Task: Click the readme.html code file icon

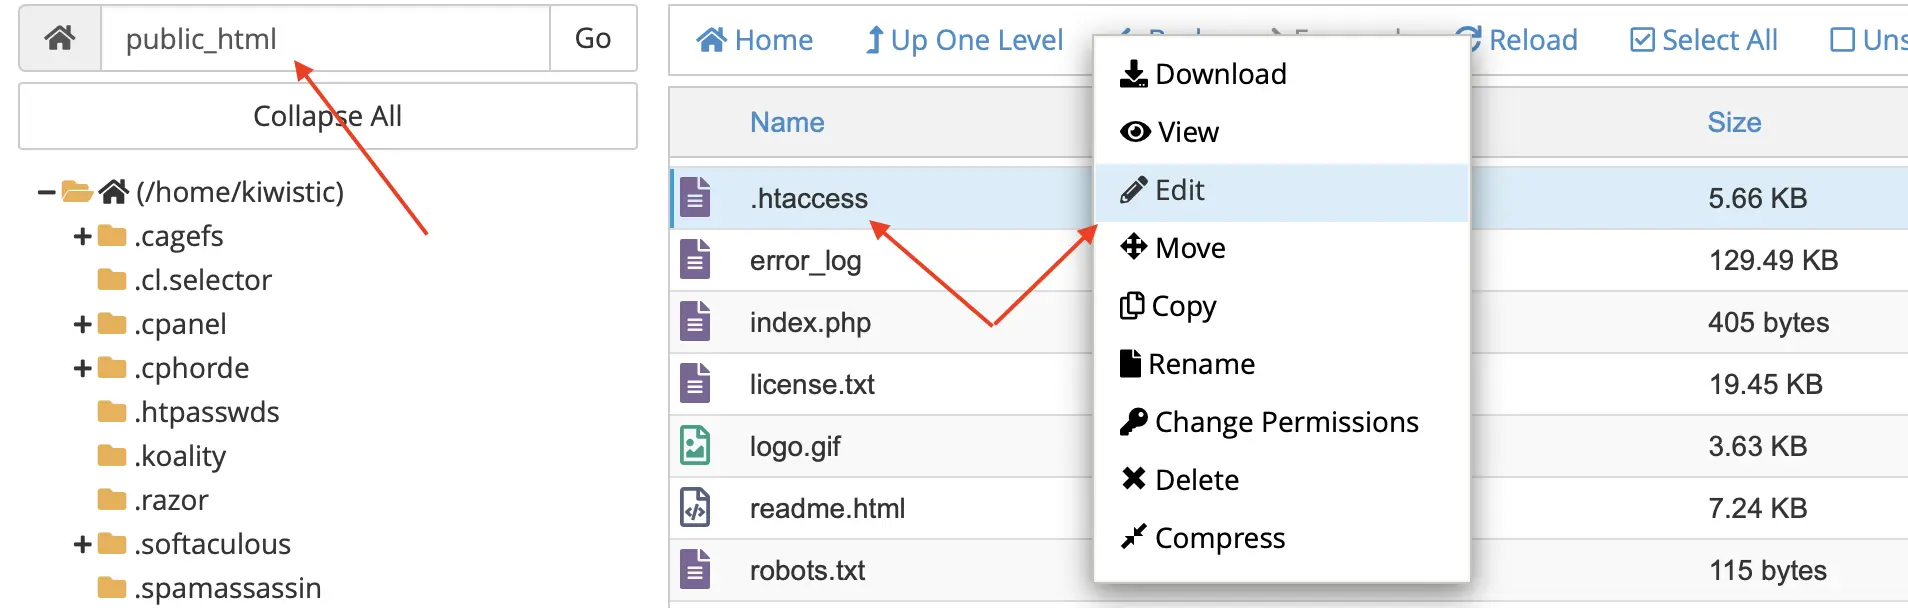Action: pos(695,507)
